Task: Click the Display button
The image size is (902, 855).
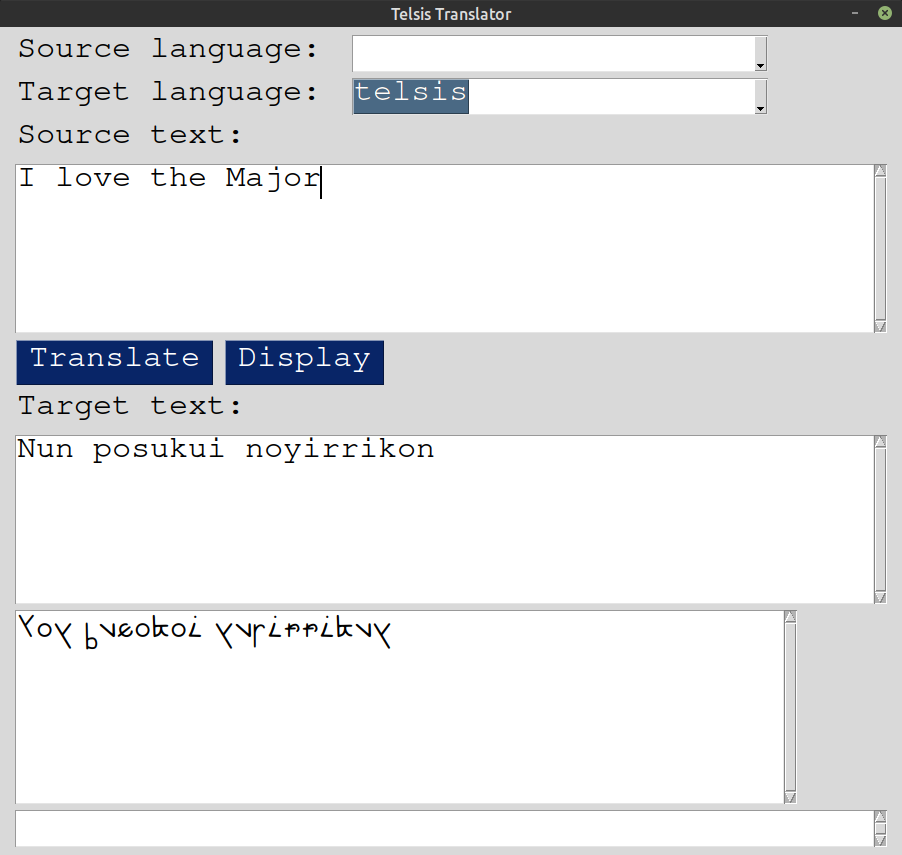Action: pos(304,361)
